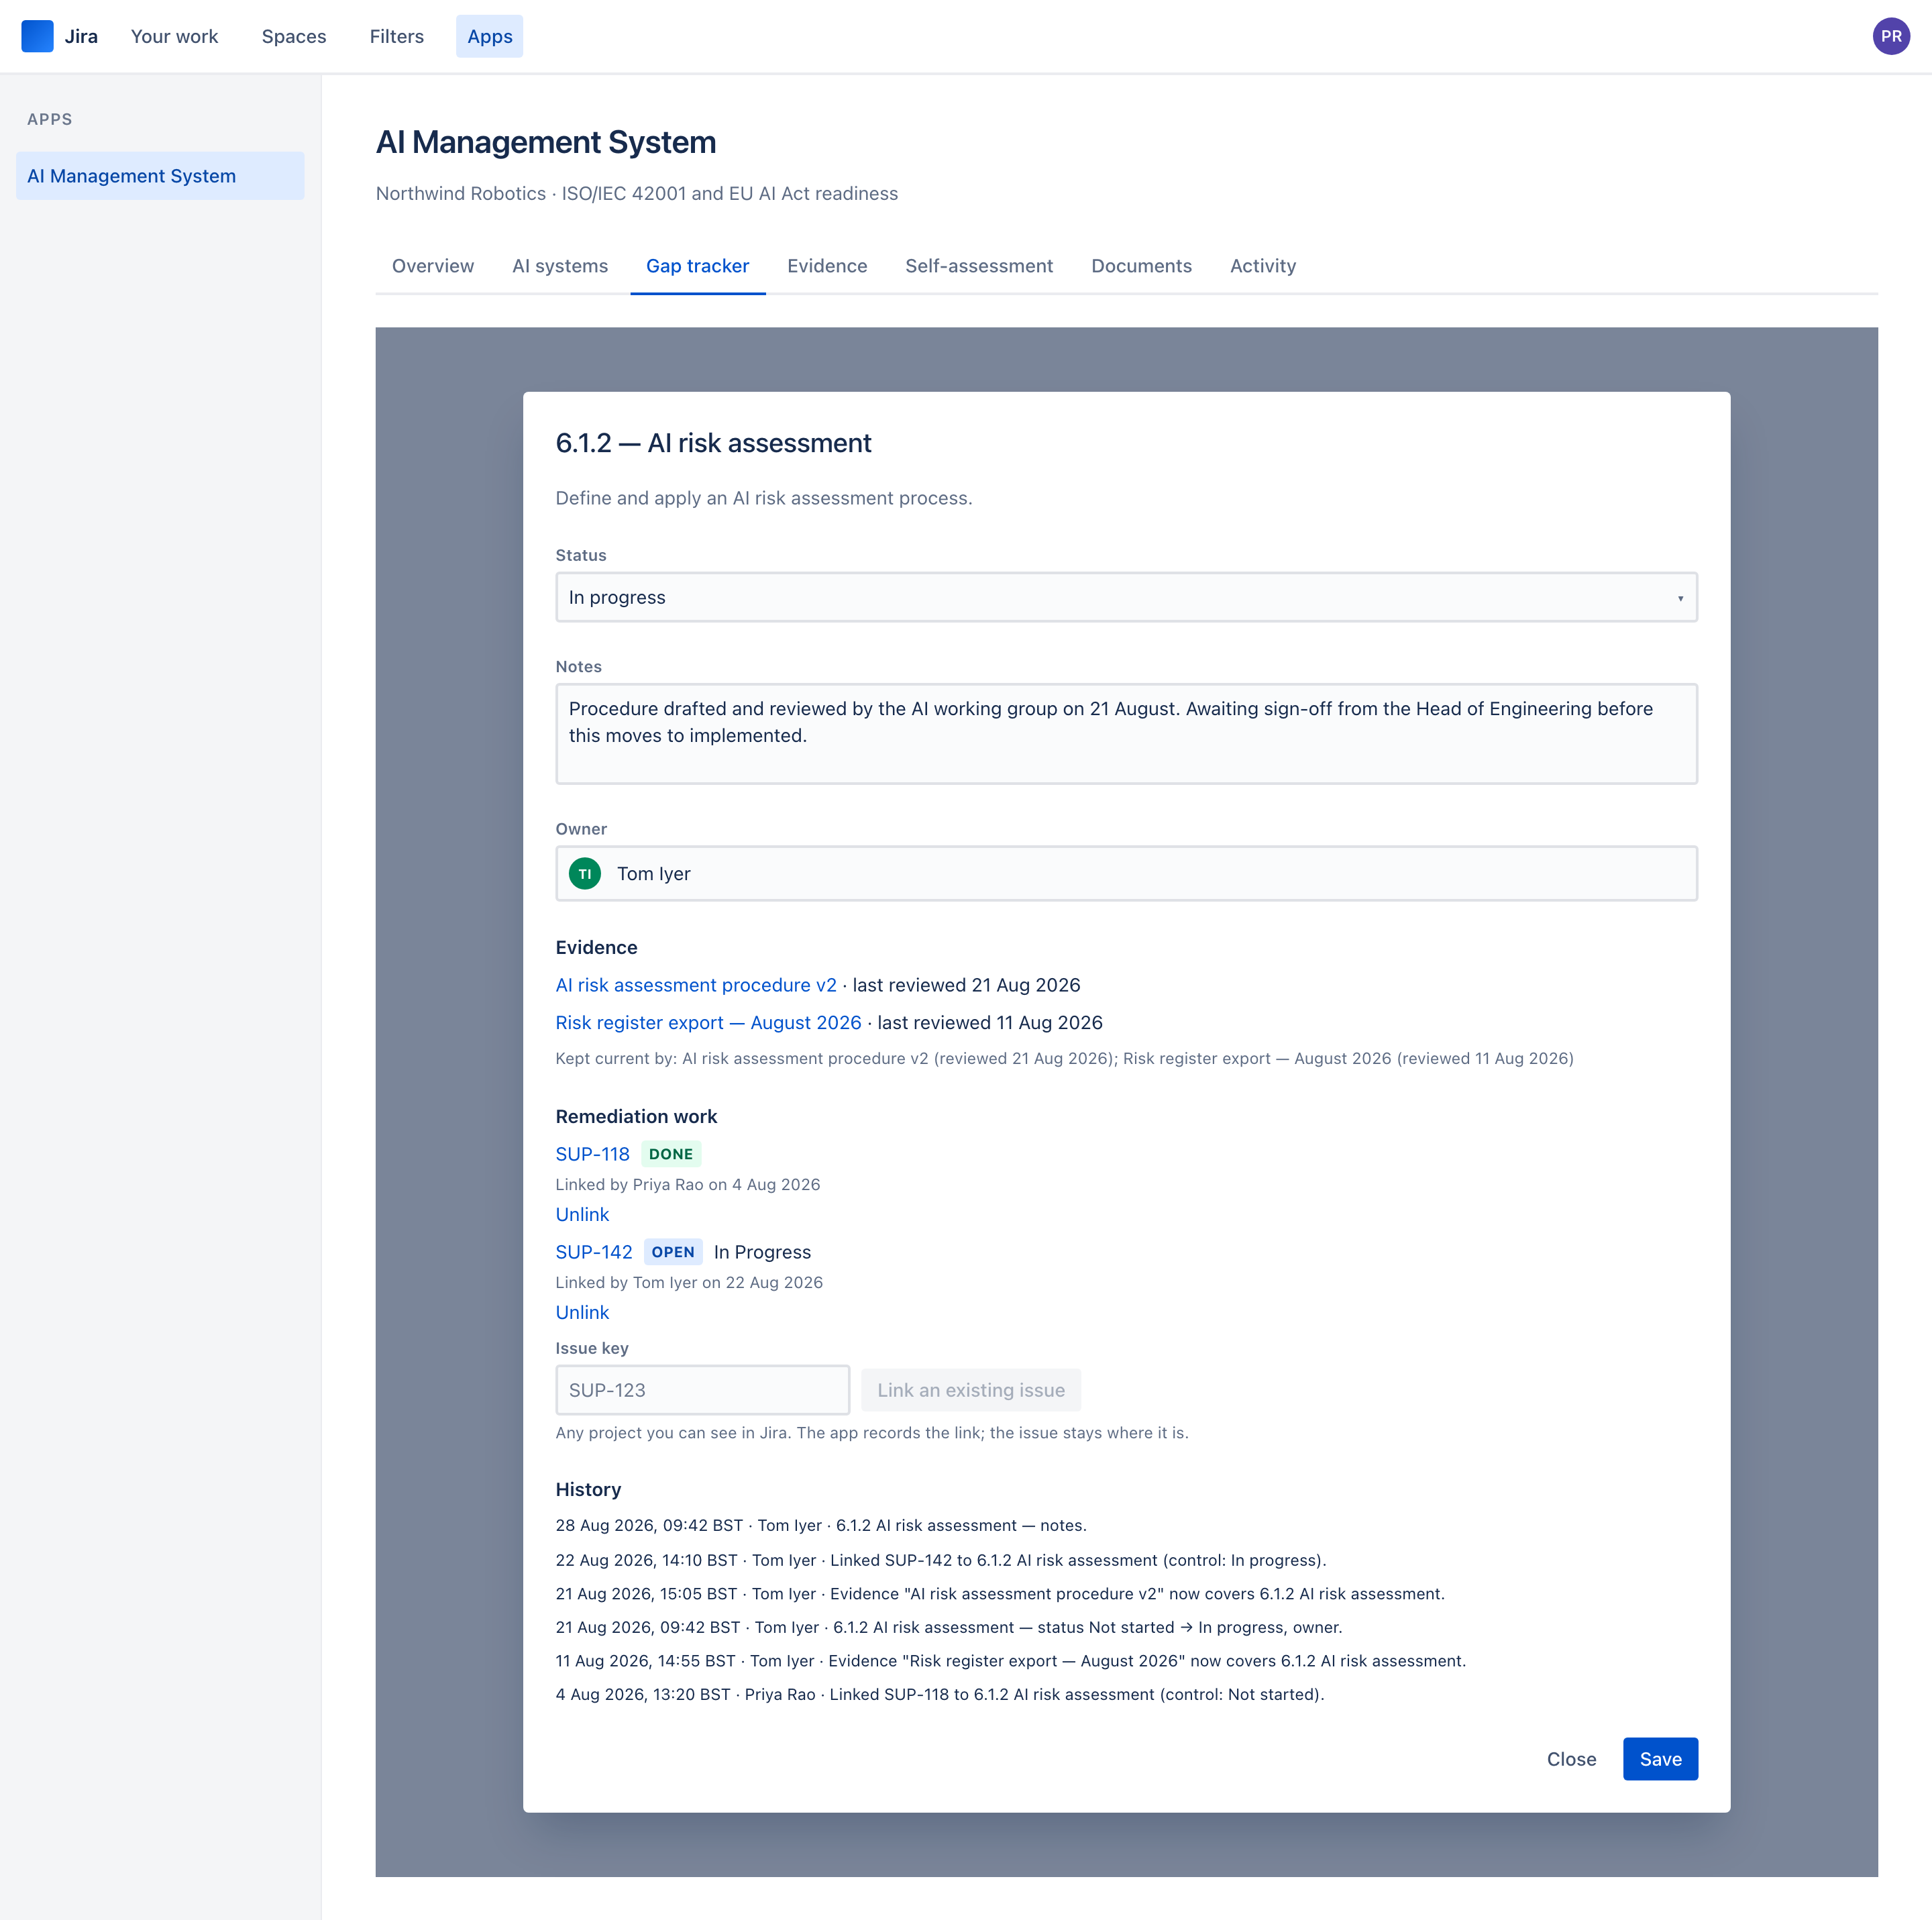Open the PR user avatar menu
This screenshot has width=1932, height=1920.
coord(1890,36)
